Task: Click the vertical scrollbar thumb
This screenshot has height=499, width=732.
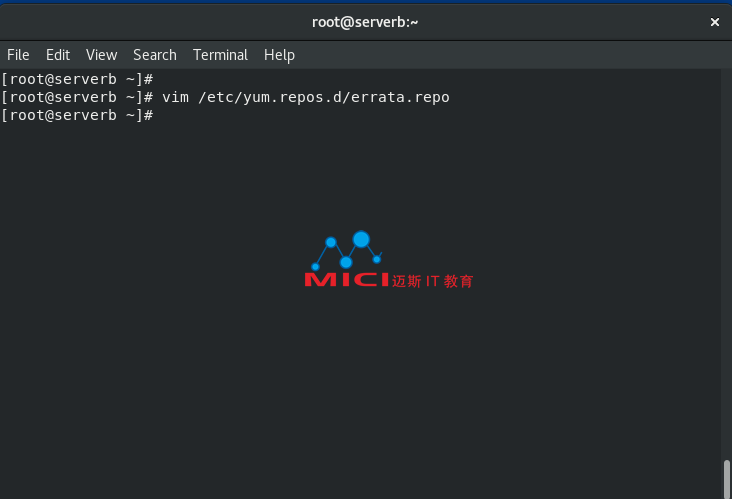Action: [726, 479]
